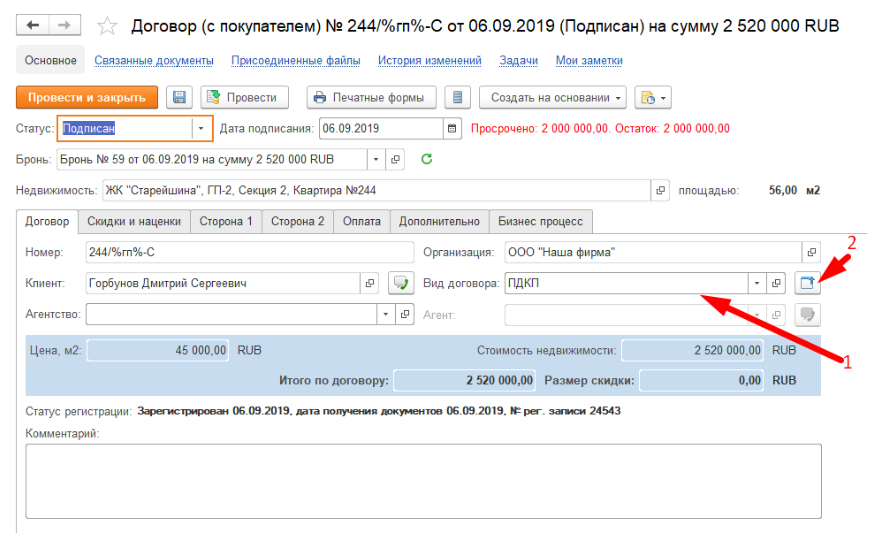Screen dimensions: 882x533
Task: Switch to the Скидки и наценки tab
Action: click(x=133, y=221)
